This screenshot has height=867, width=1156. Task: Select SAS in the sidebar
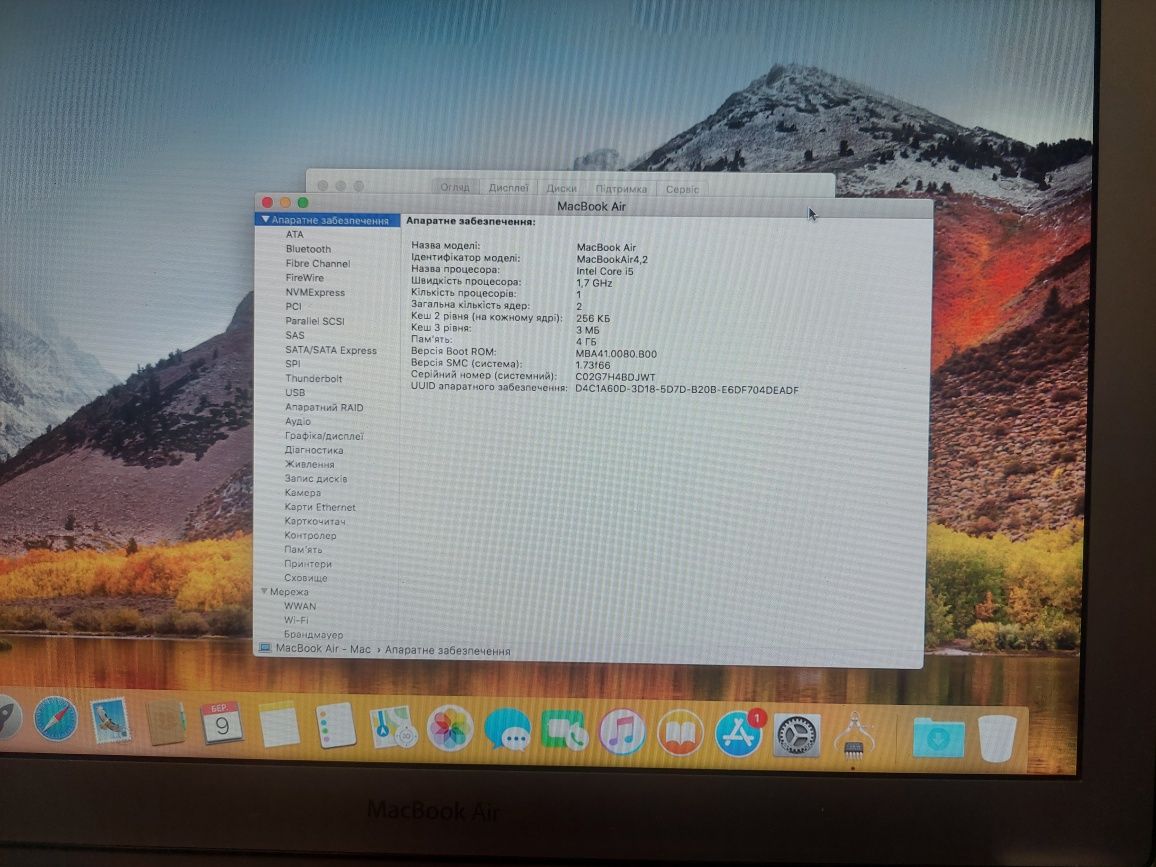295,335
